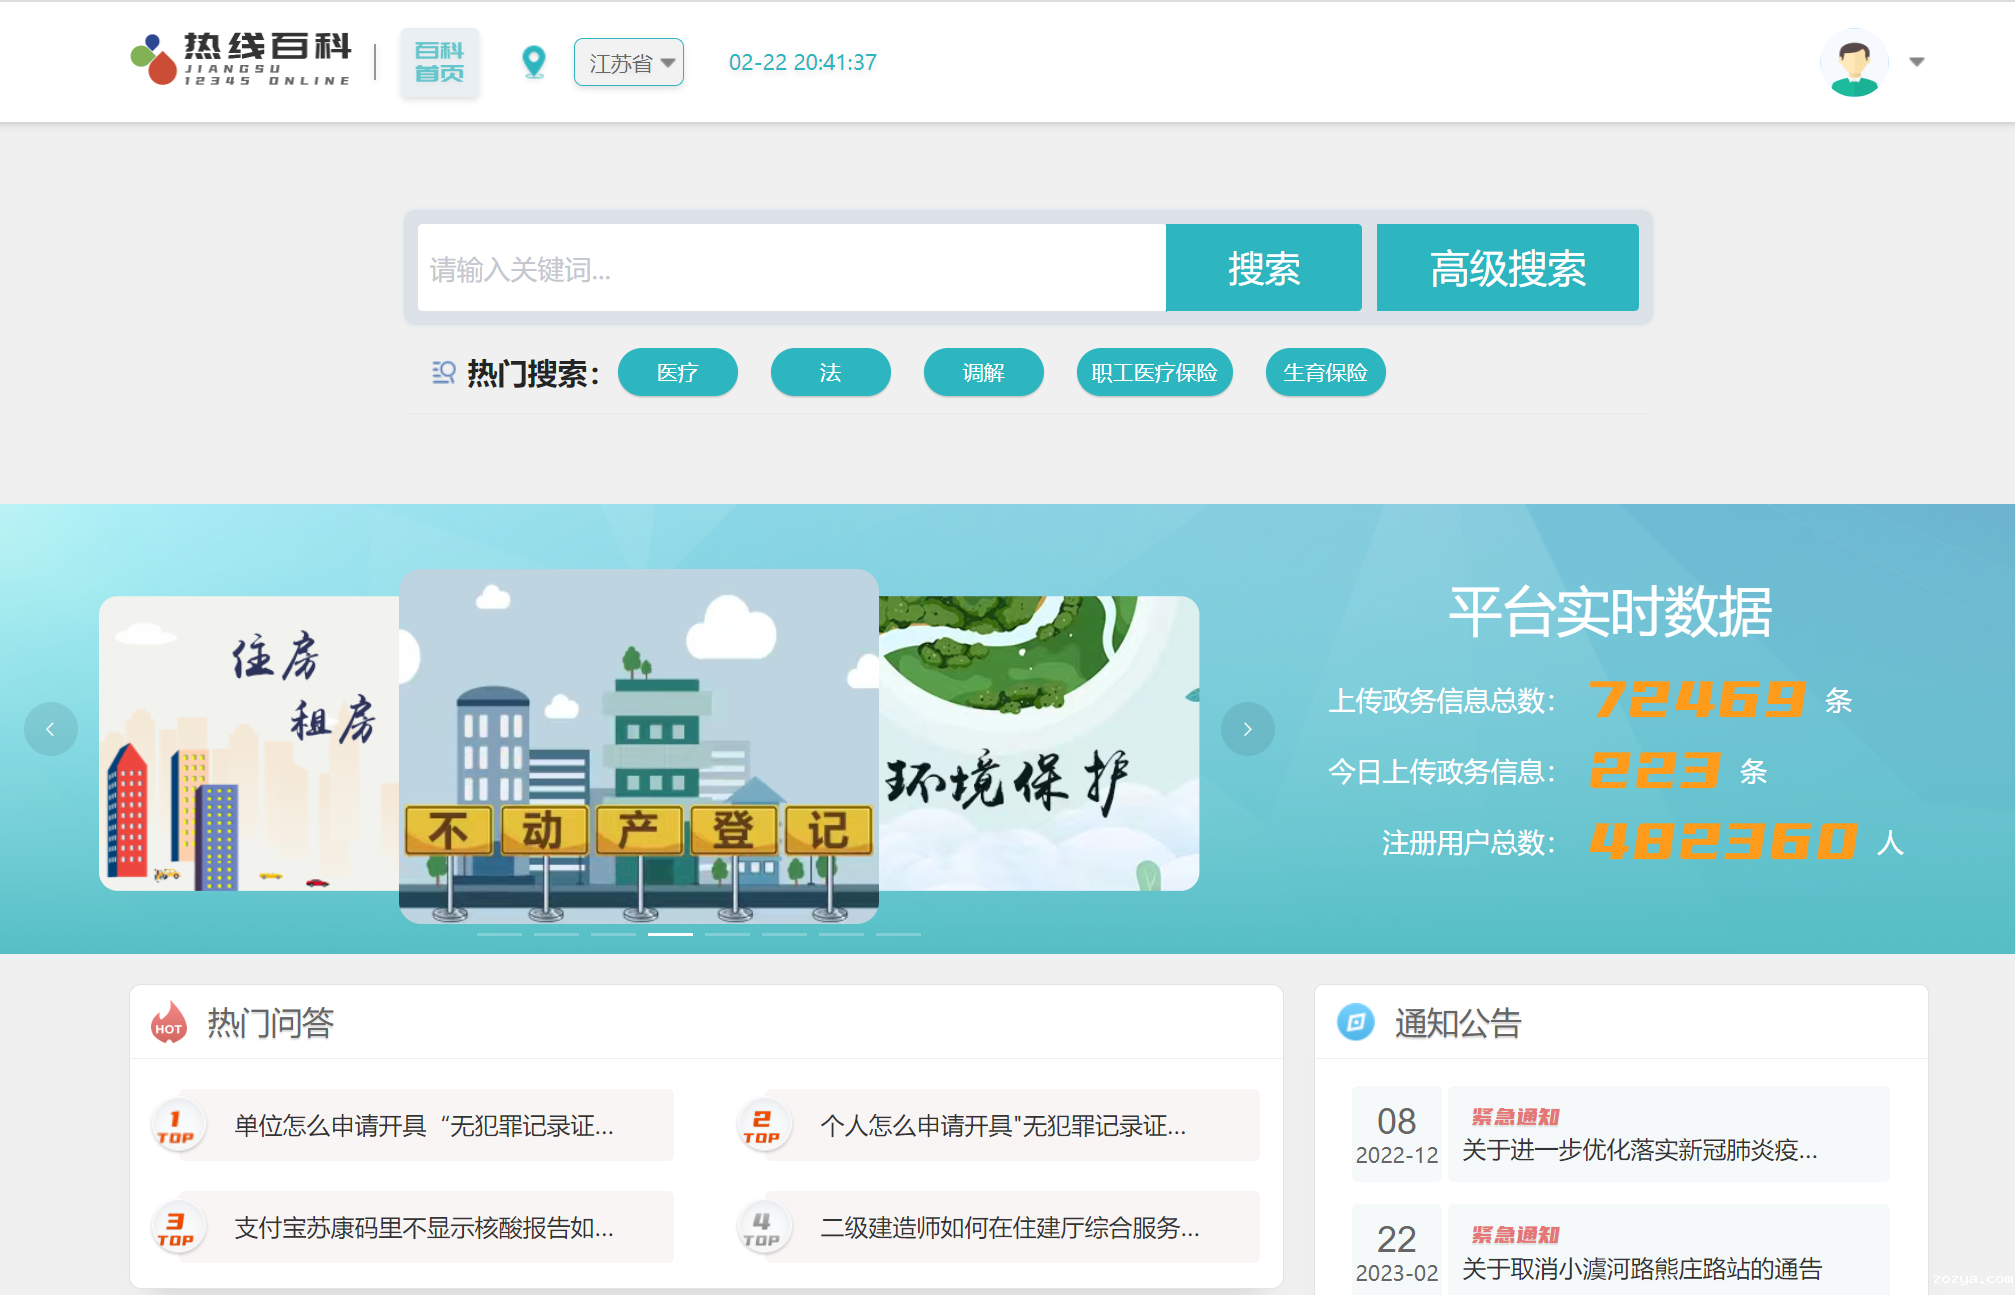This screenshot has width=2015, height=1295.
Task: Click the TOP 1 rank badge
Action: pyautogui.click(x=177, y=1126)
